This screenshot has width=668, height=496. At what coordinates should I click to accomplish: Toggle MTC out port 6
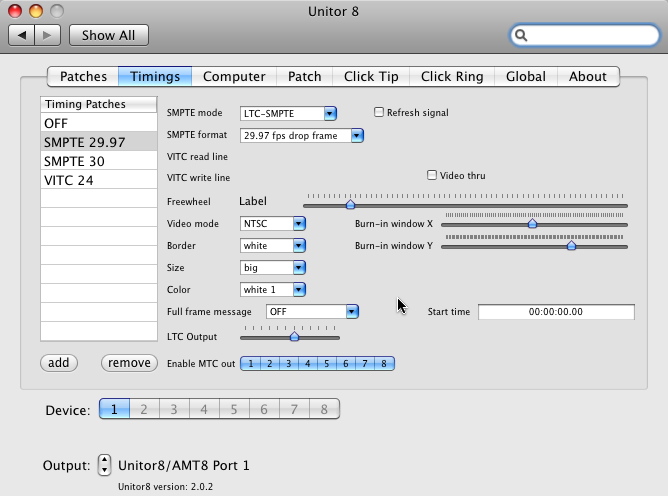click(346, 363)
